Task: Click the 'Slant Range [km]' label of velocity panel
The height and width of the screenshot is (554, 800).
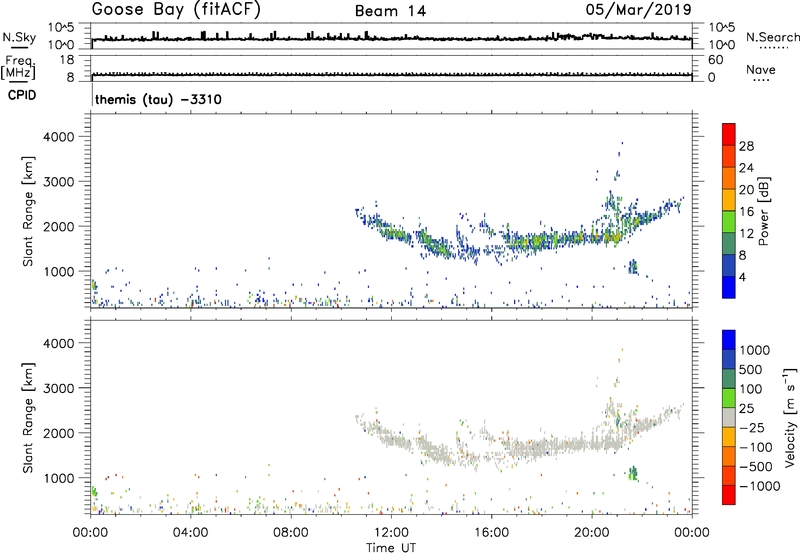Action: [x=28, y=418]
